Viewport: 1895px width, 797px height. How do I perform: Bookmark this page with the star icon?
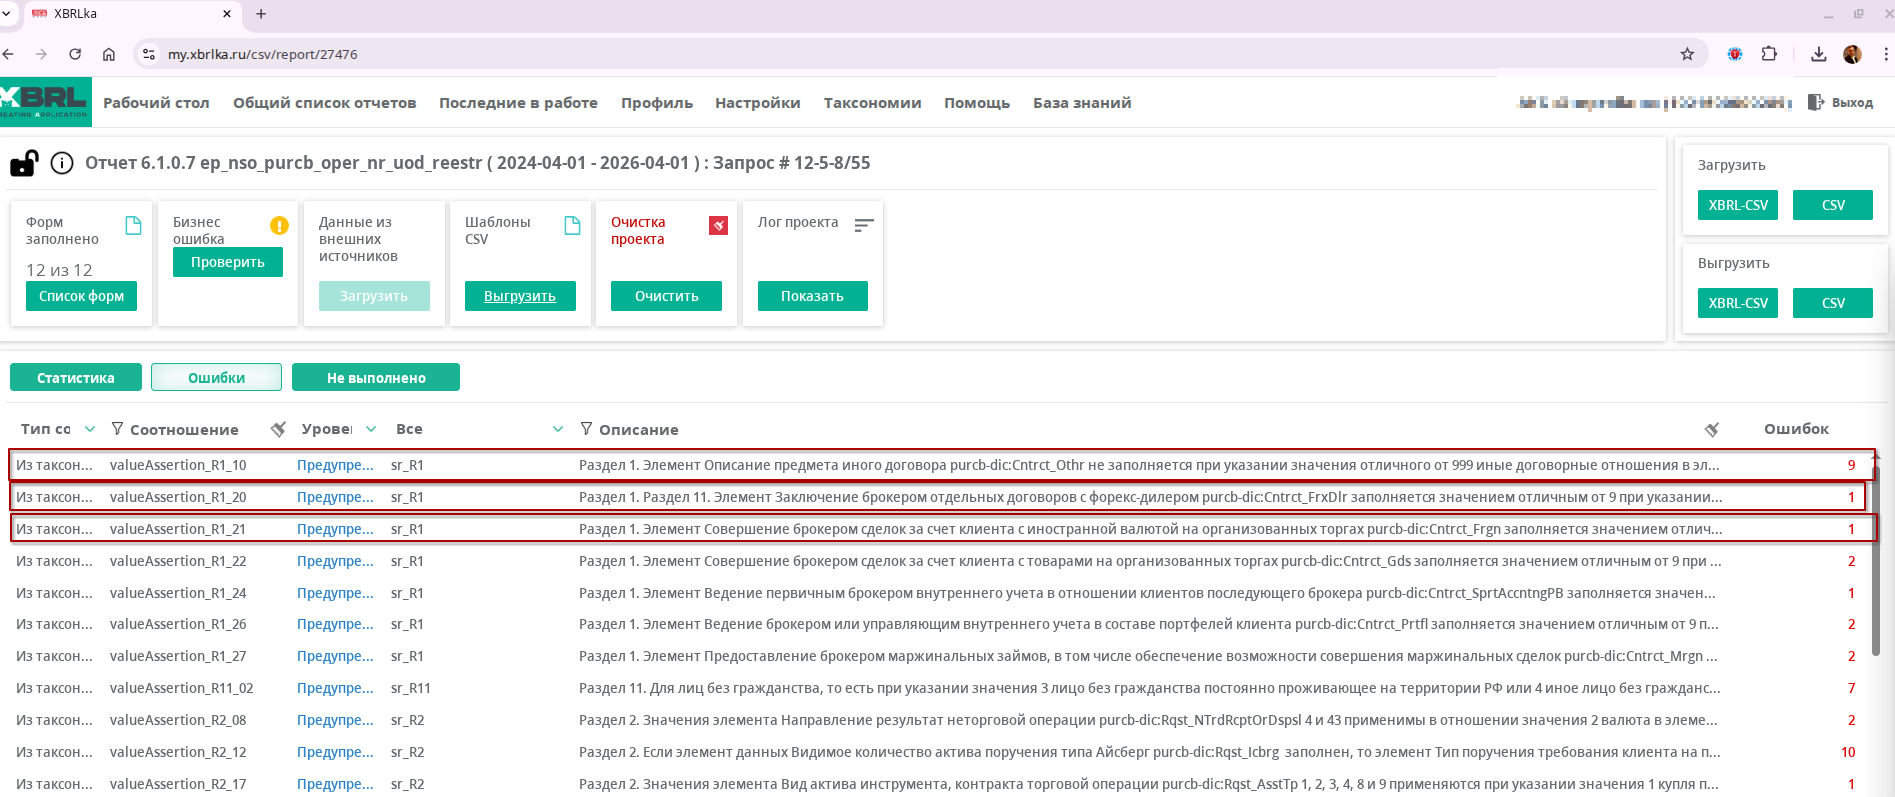[x=1687, y=54]
